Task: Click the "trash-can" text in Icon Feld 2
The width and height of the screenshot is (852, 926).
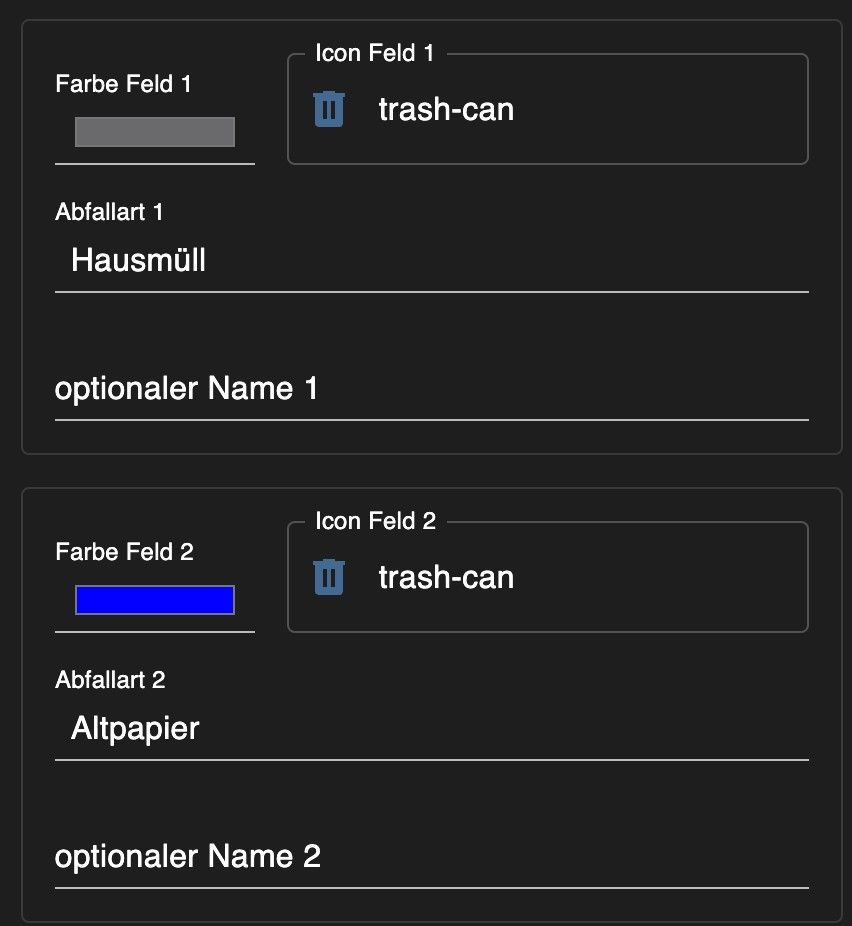Action: point(446,577)
